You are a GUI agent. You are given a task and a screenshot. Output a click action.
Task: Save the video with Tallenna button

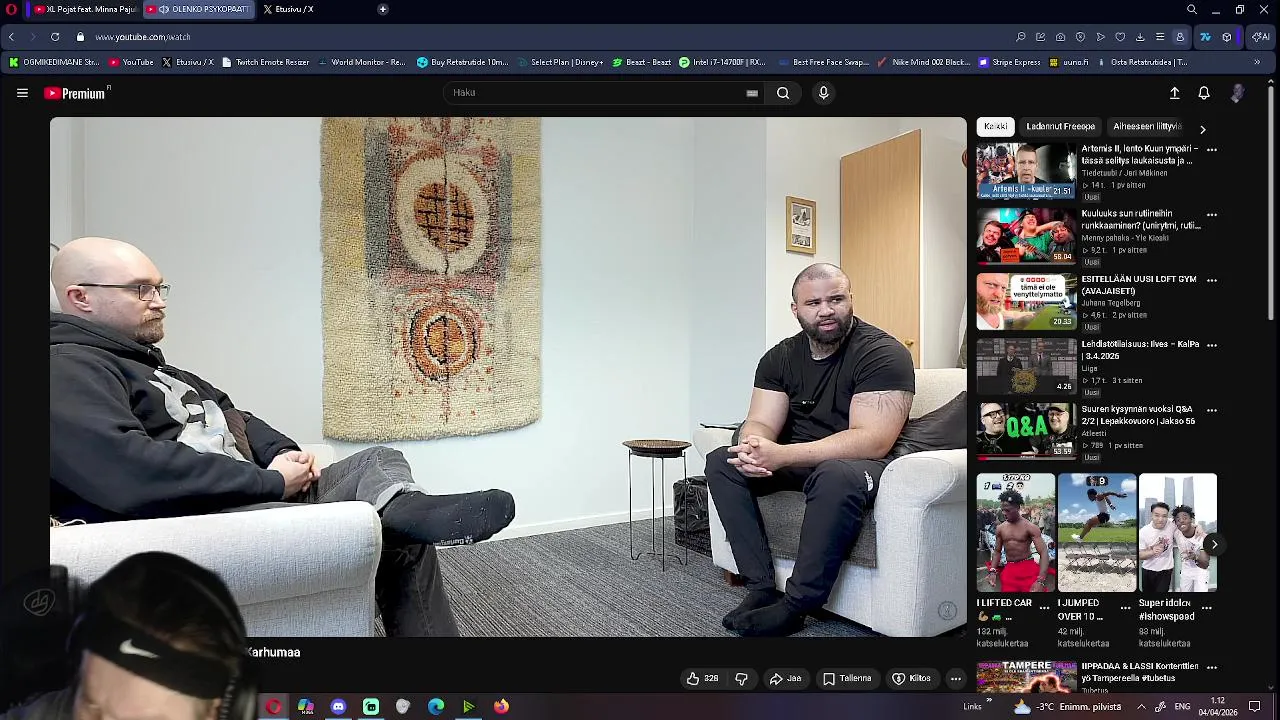[x=847, y=679]
